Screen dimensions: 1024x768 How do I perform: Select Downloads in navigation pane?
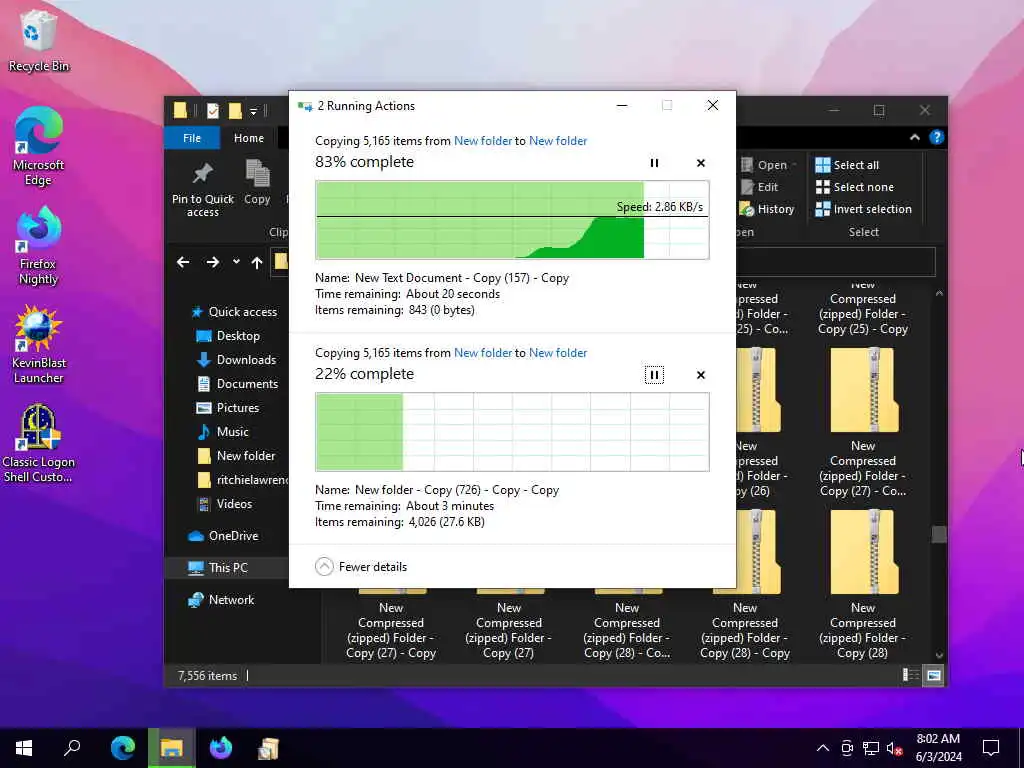point(236,360)
